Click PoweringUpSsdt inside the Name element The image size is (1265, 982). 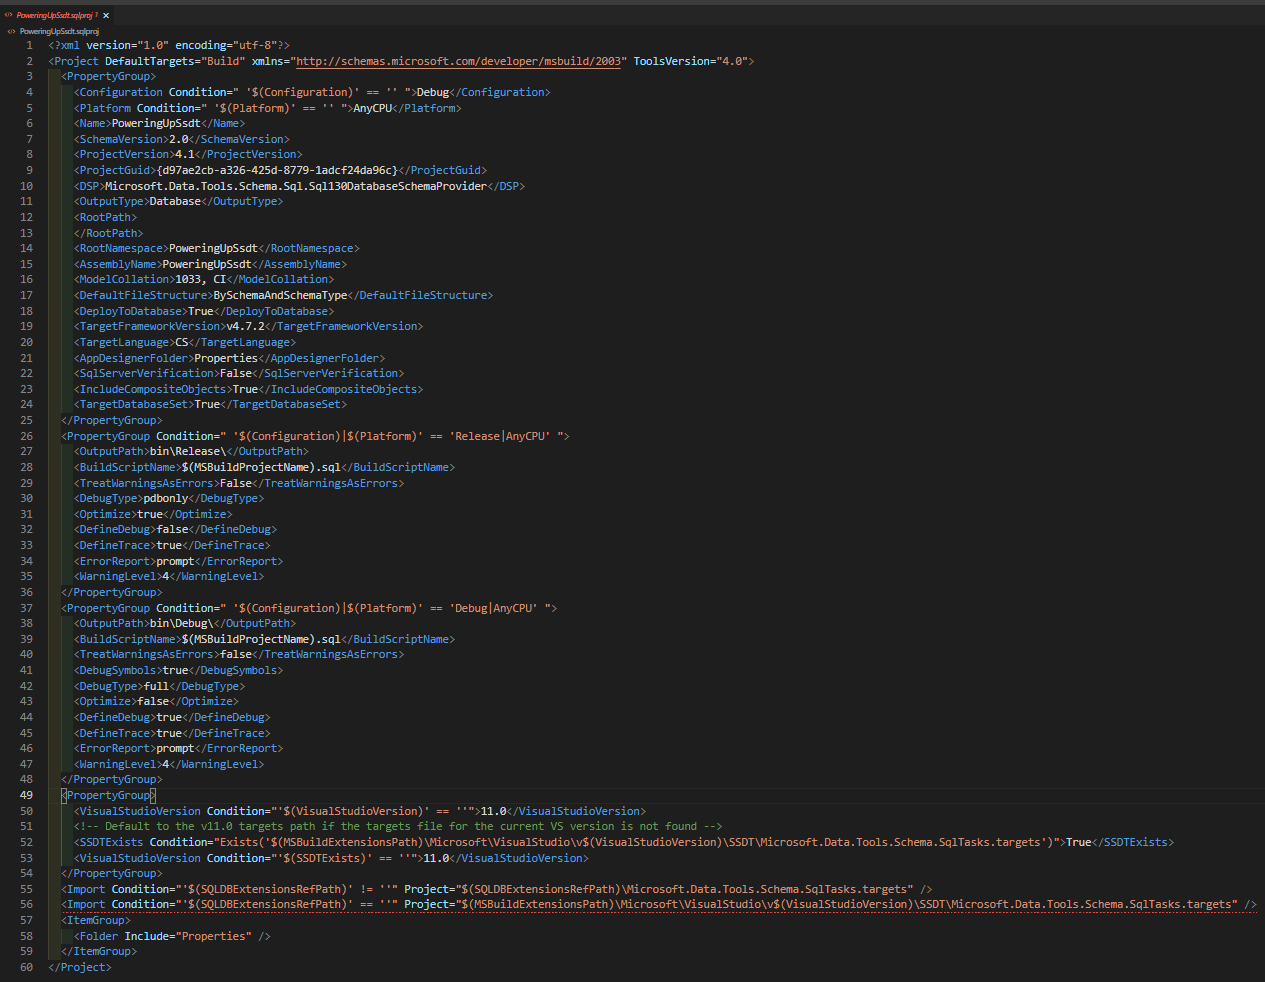coord(156,123)
